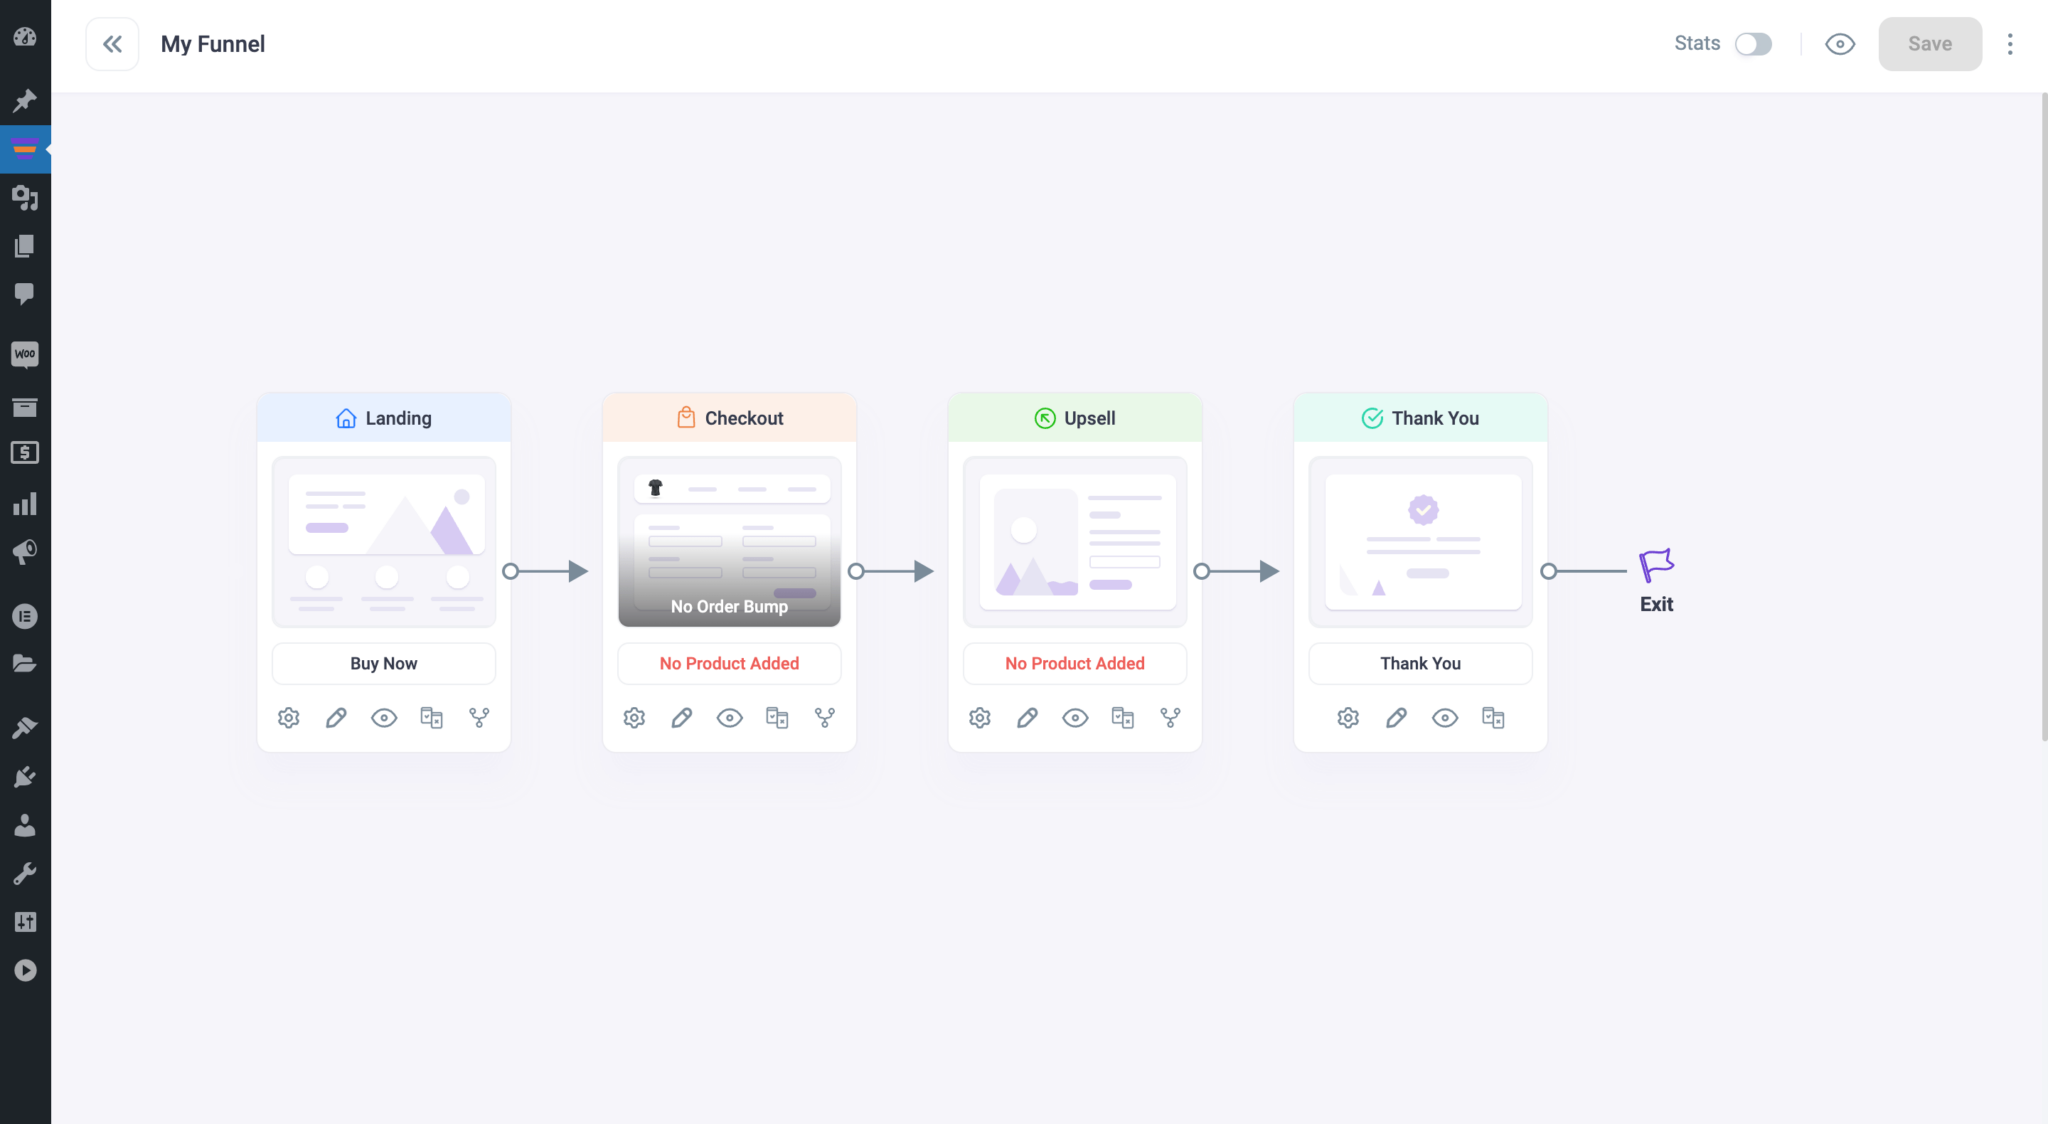Screen dimensions: 2048x1124
Task: Preview the Upsell step with eye icon
Action: pos(1075,717)
